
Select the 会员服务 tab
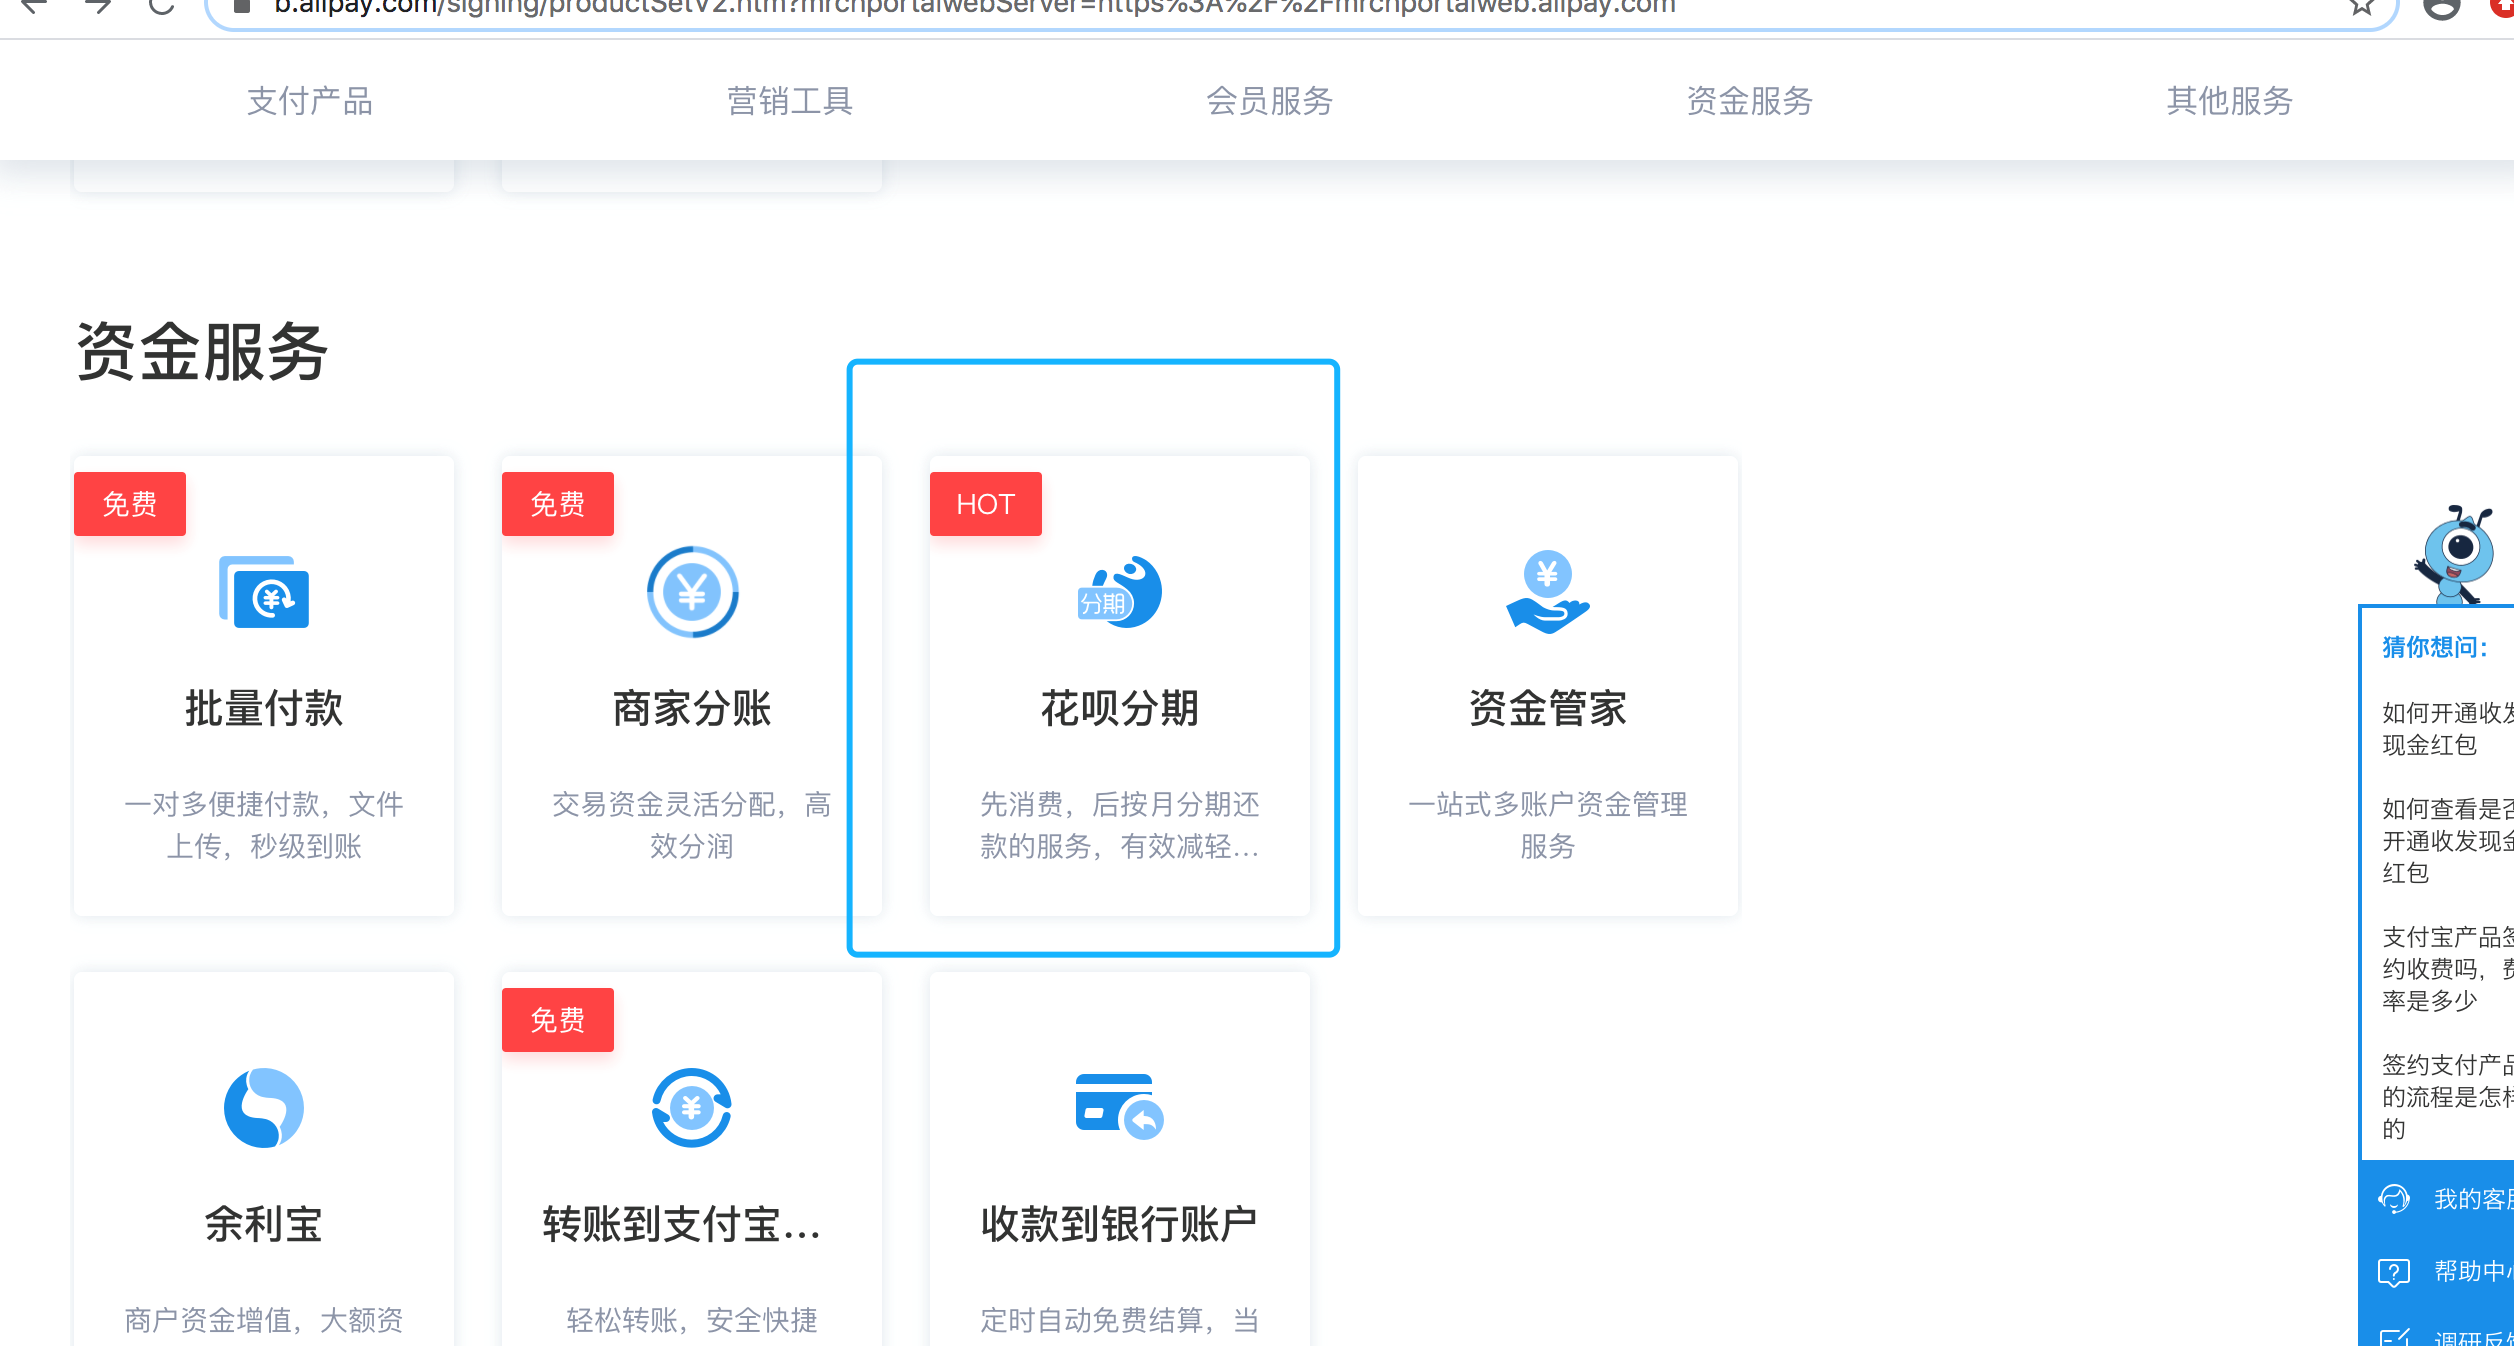tap(1270, 101)
